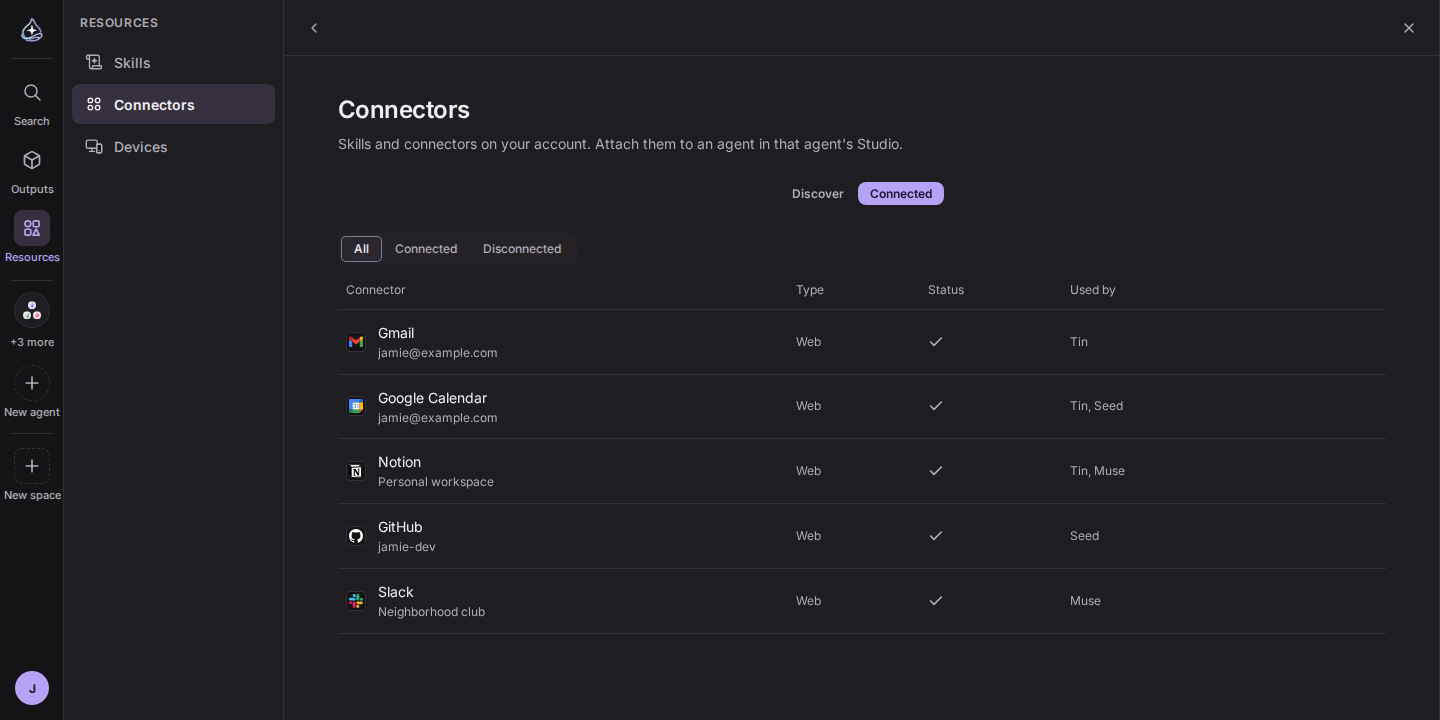Click the Gmail connector icon
This screenshot has height=720, width=1440.
pos(356,342)
